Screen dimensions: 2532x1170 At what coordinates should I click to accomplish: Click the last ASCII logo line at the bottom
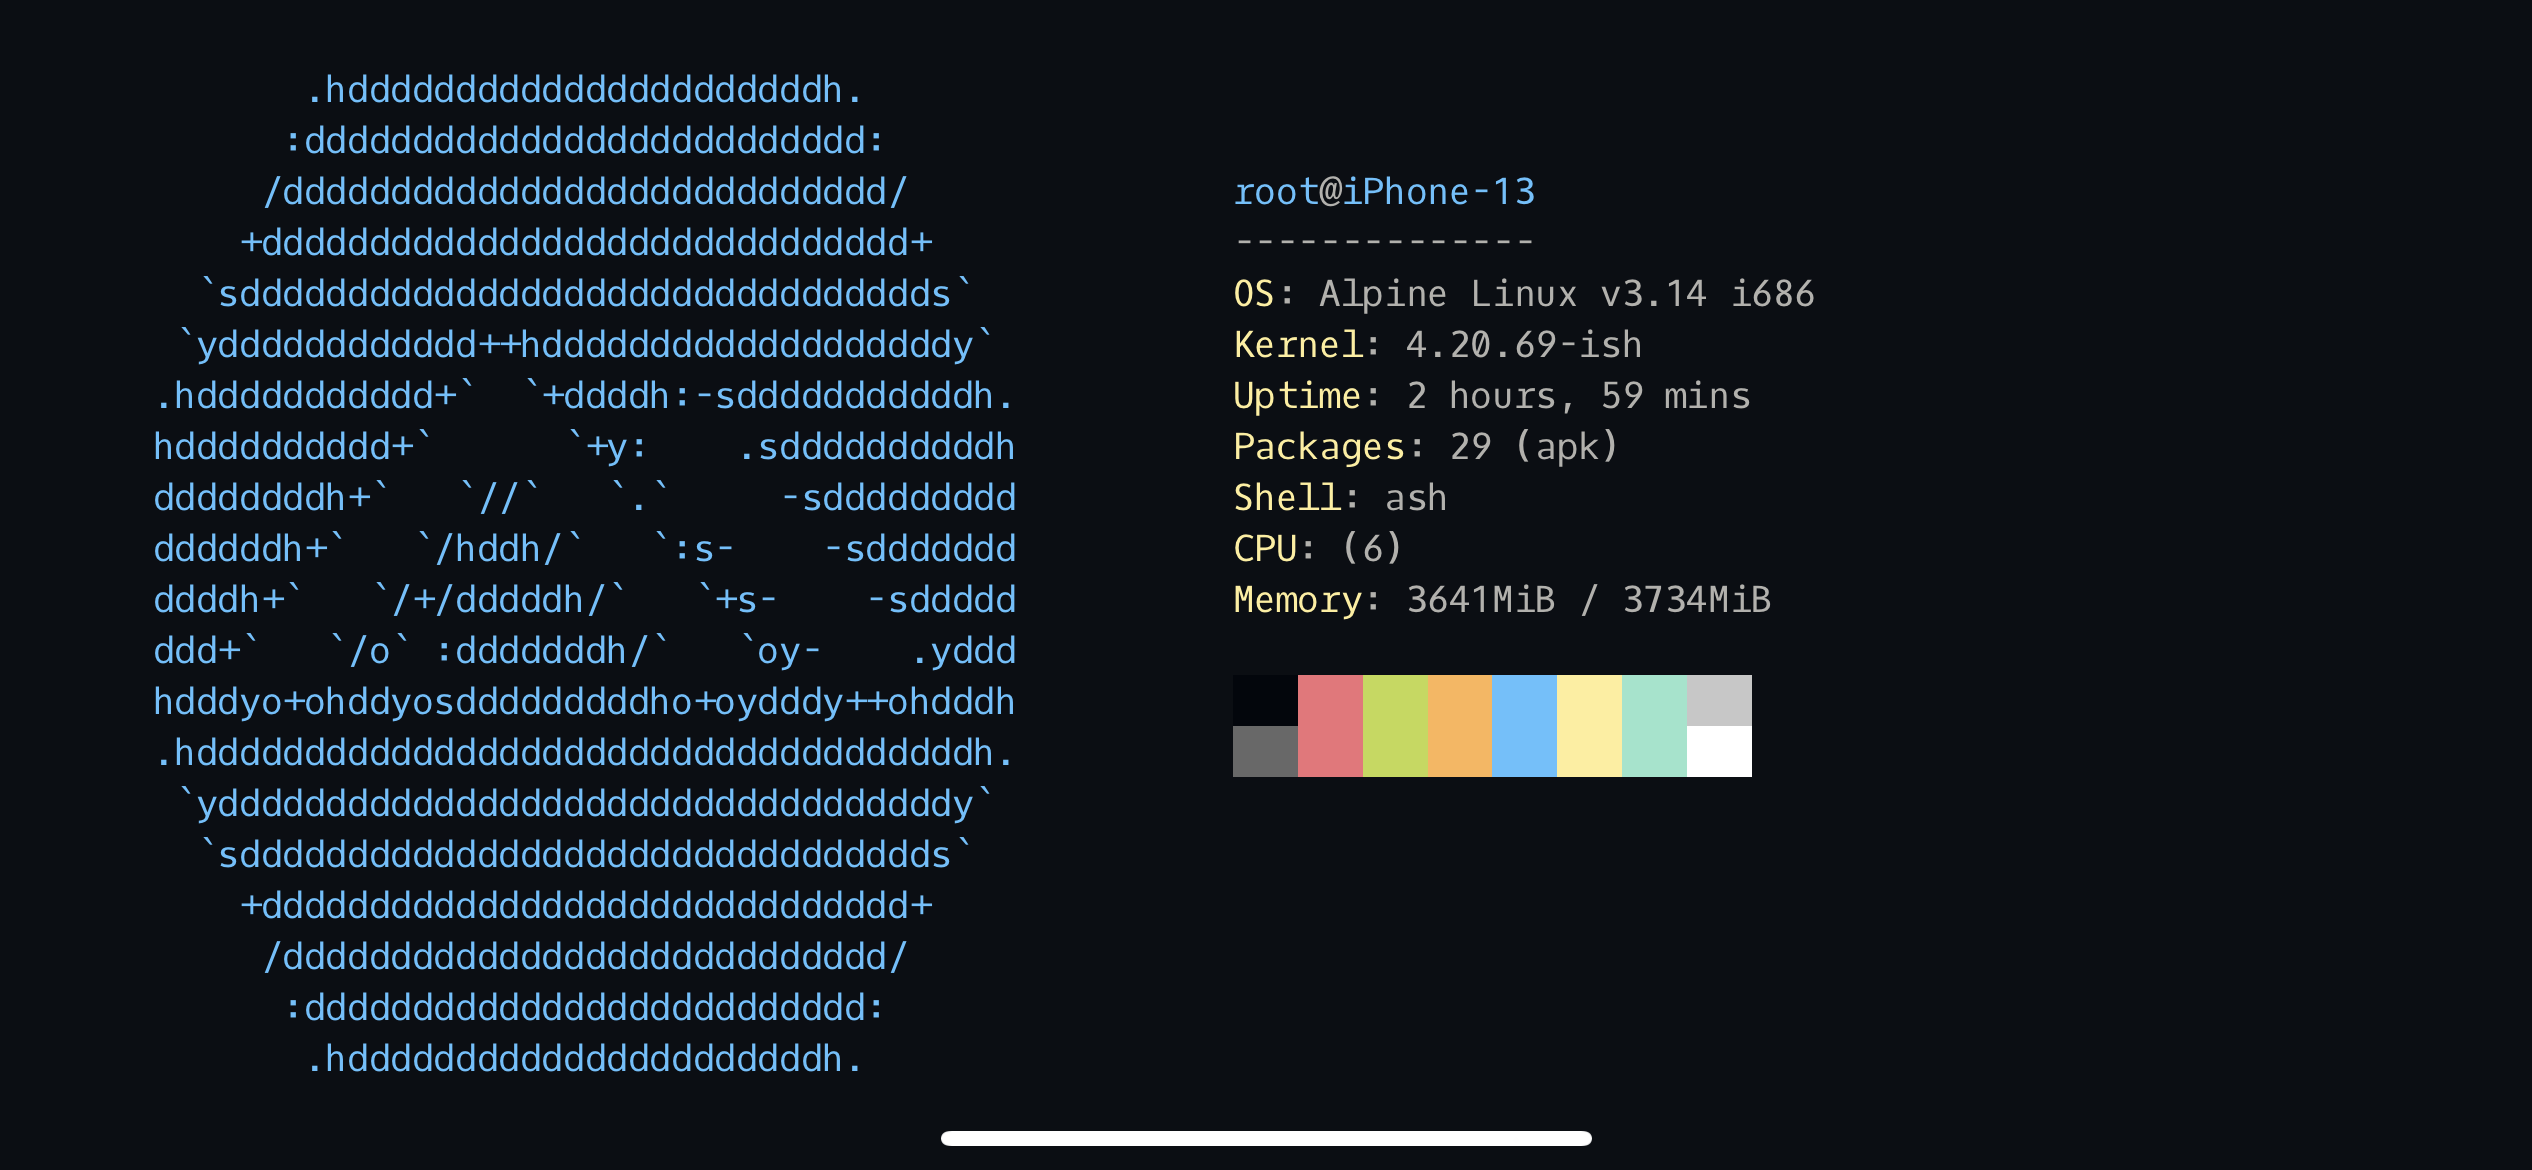(x=584, y=1058)
